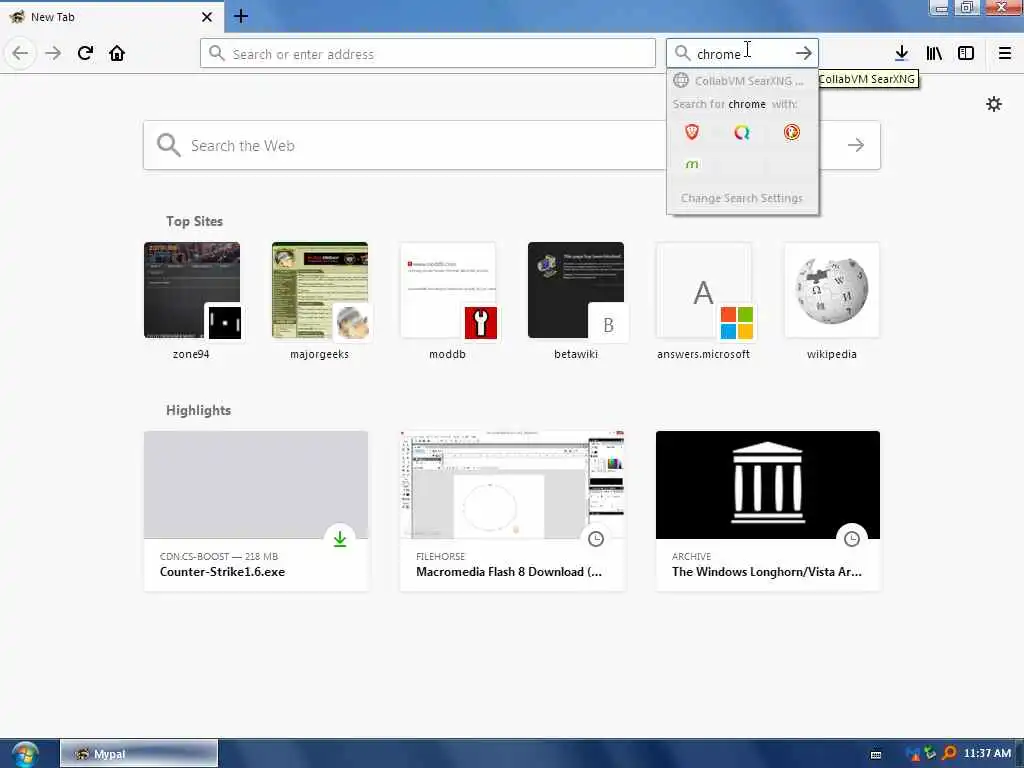This screenshot has height=768, width=1024.
Task: Open new tab preferences gear
Action: click(x=994, y=104)
